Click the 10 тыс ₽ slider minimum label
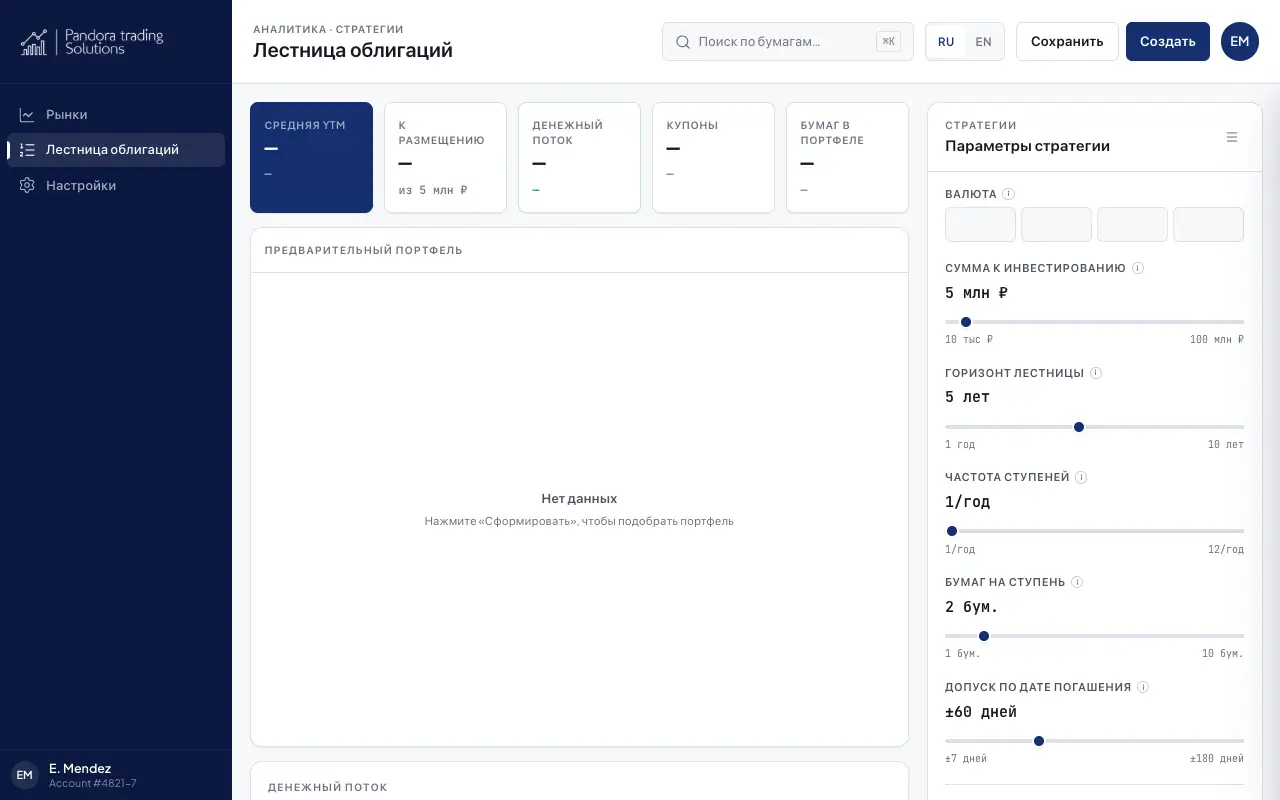Image resolution: width=1280 pixels, height=800 pixels. point(969,340)
